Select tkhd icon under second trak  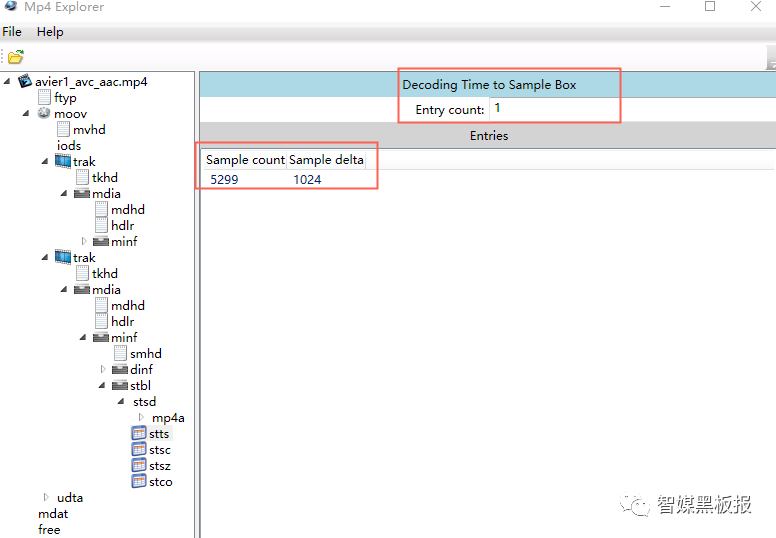tap(82, 273)
